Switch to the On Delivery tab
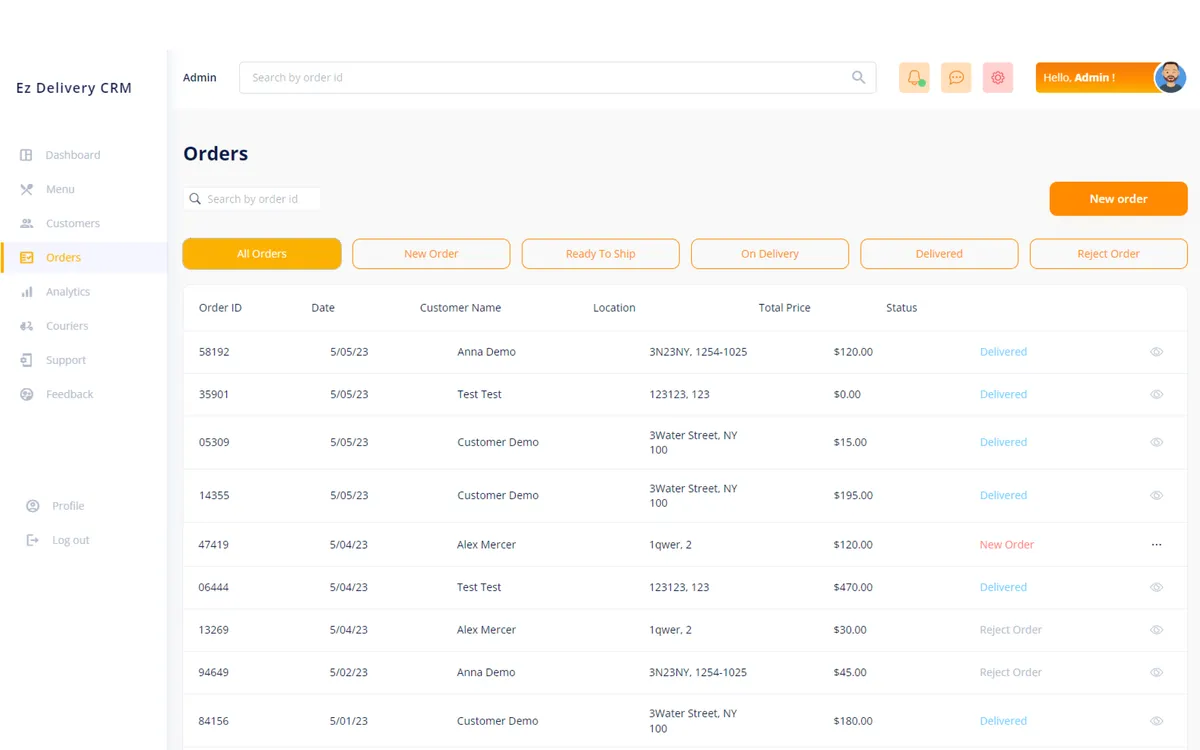Image resolution: width=1200 pixels, height=750 pixels. coord(770,254)
